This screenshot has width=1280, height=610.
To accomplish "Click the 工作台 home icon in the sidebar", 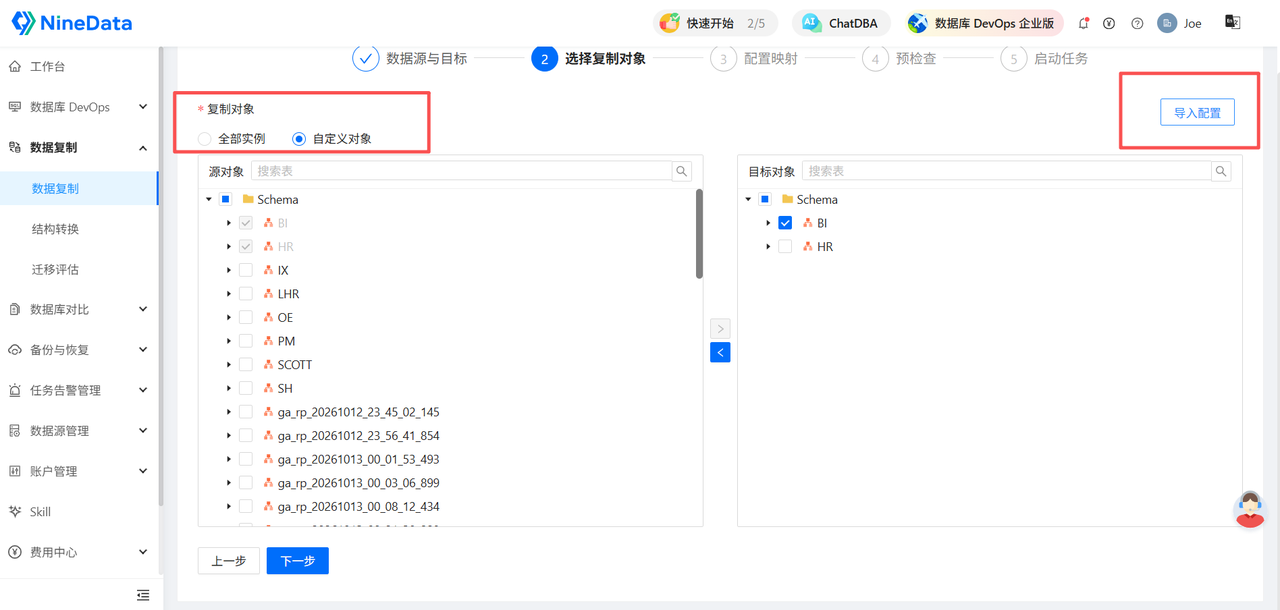I will (15, 67).
